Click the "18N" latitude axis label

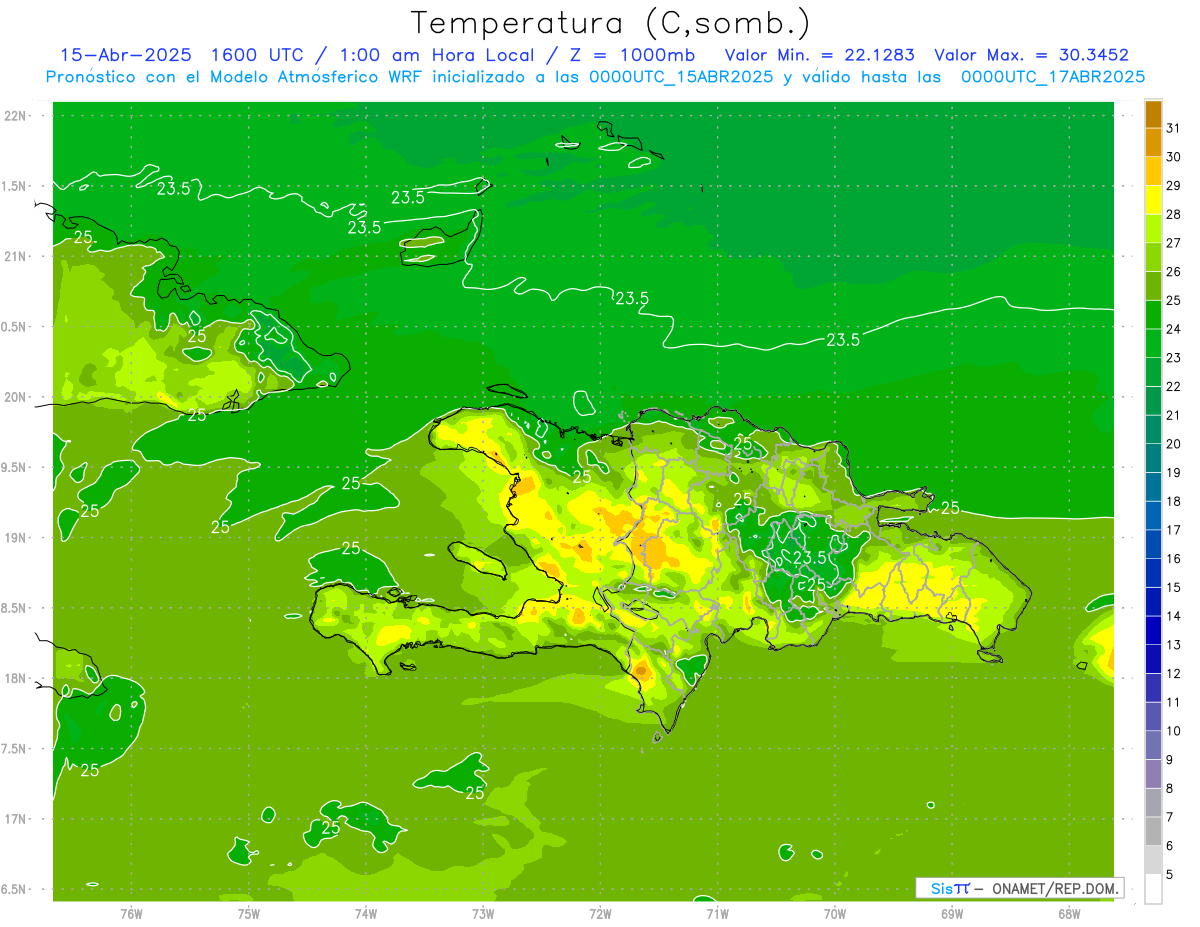[15, 679]
